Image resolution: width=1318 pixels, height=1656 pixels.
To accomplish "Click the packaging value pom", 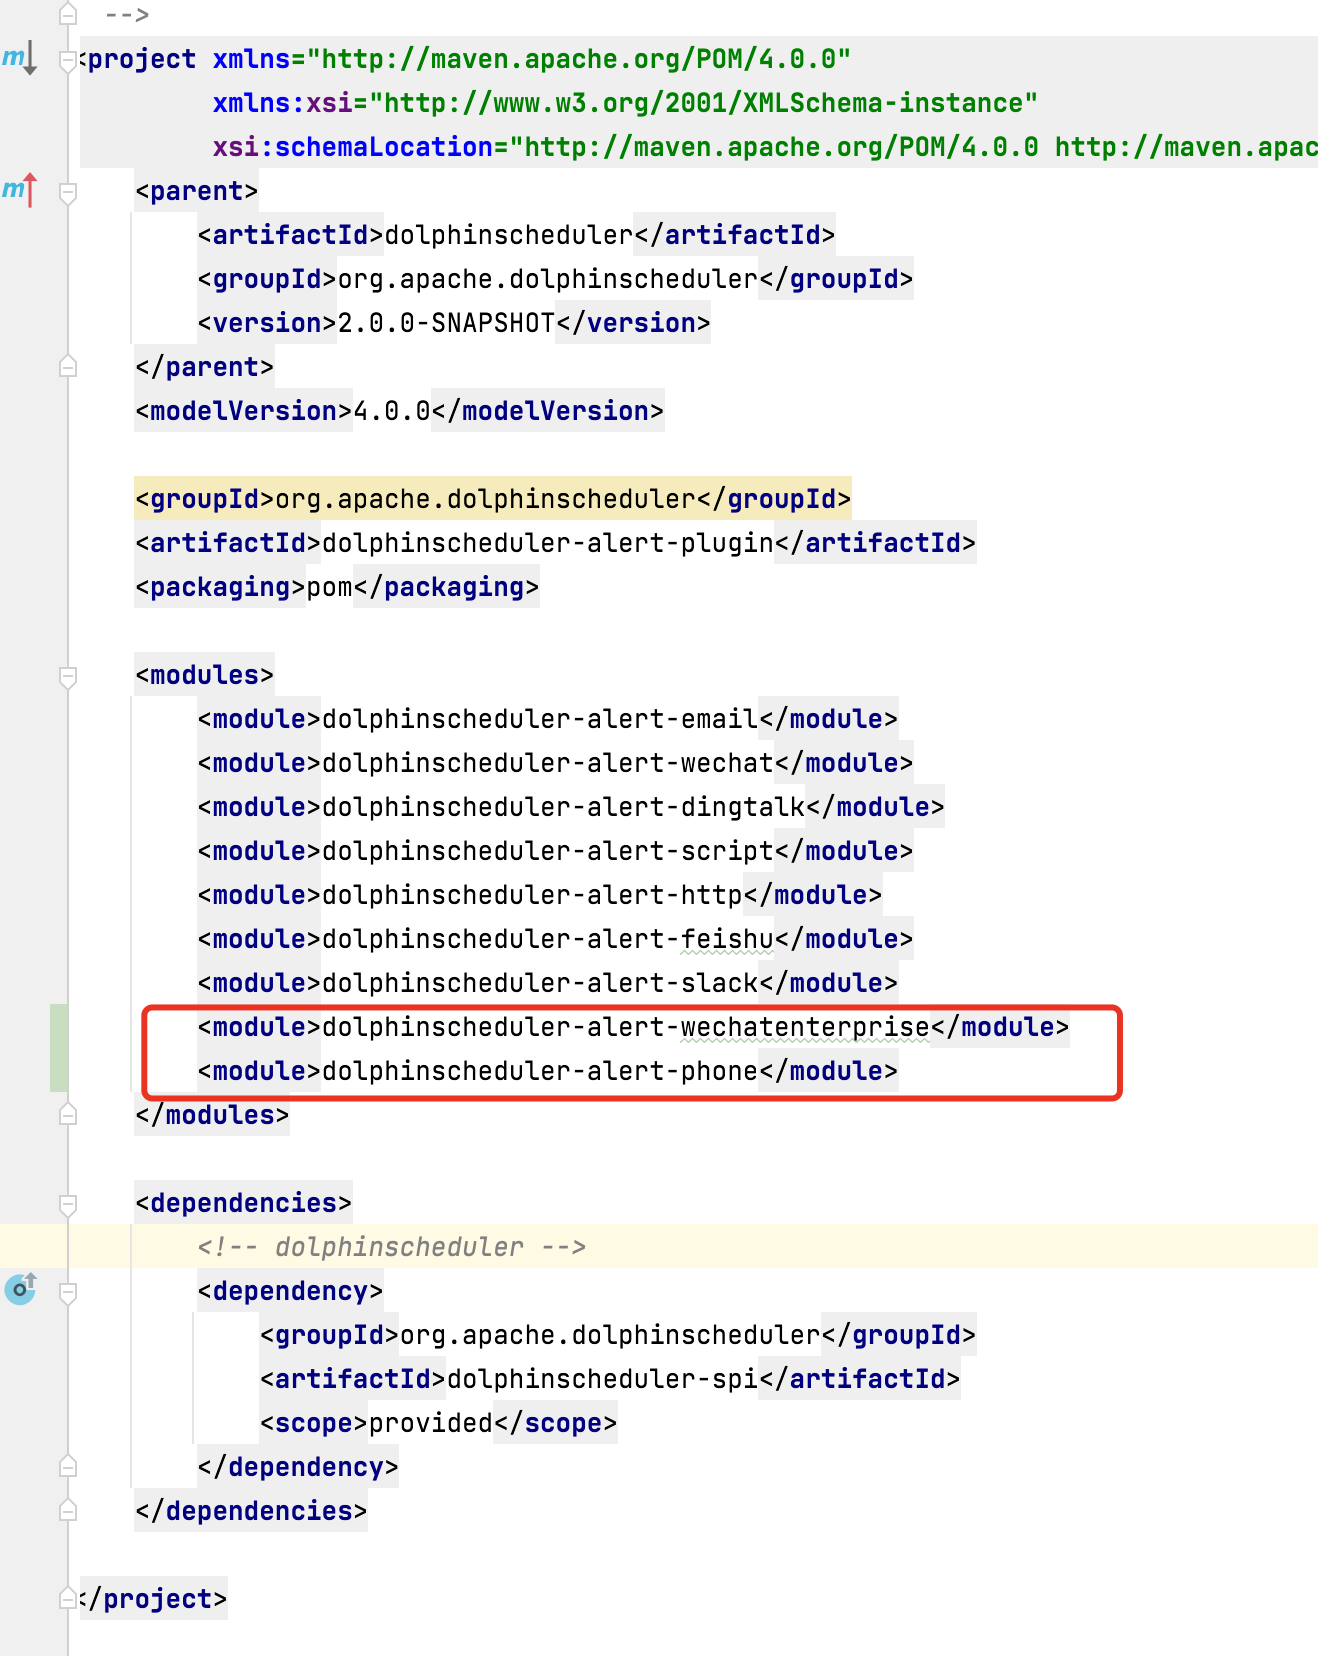I will [x=330, y=587].
